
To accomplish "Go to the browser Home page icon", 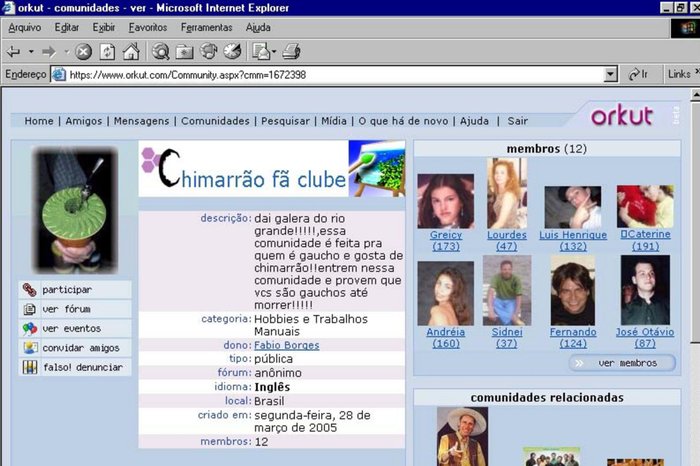I will [x=131, y=52].
